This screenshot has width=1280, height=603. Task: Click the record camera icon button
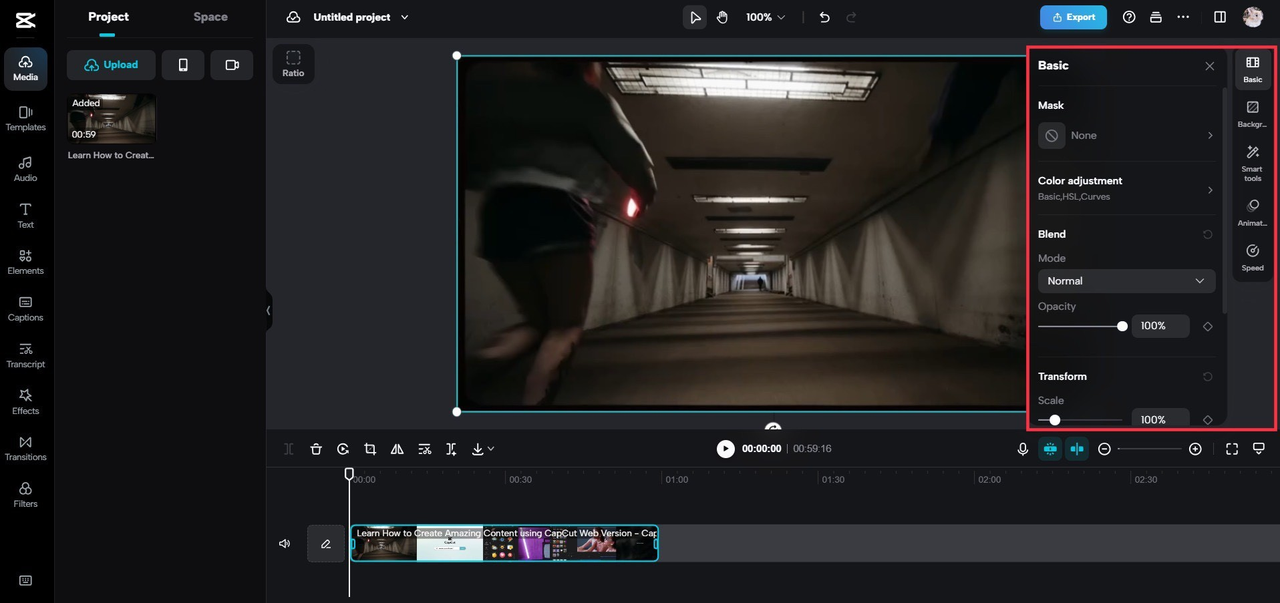pos(232,65)
